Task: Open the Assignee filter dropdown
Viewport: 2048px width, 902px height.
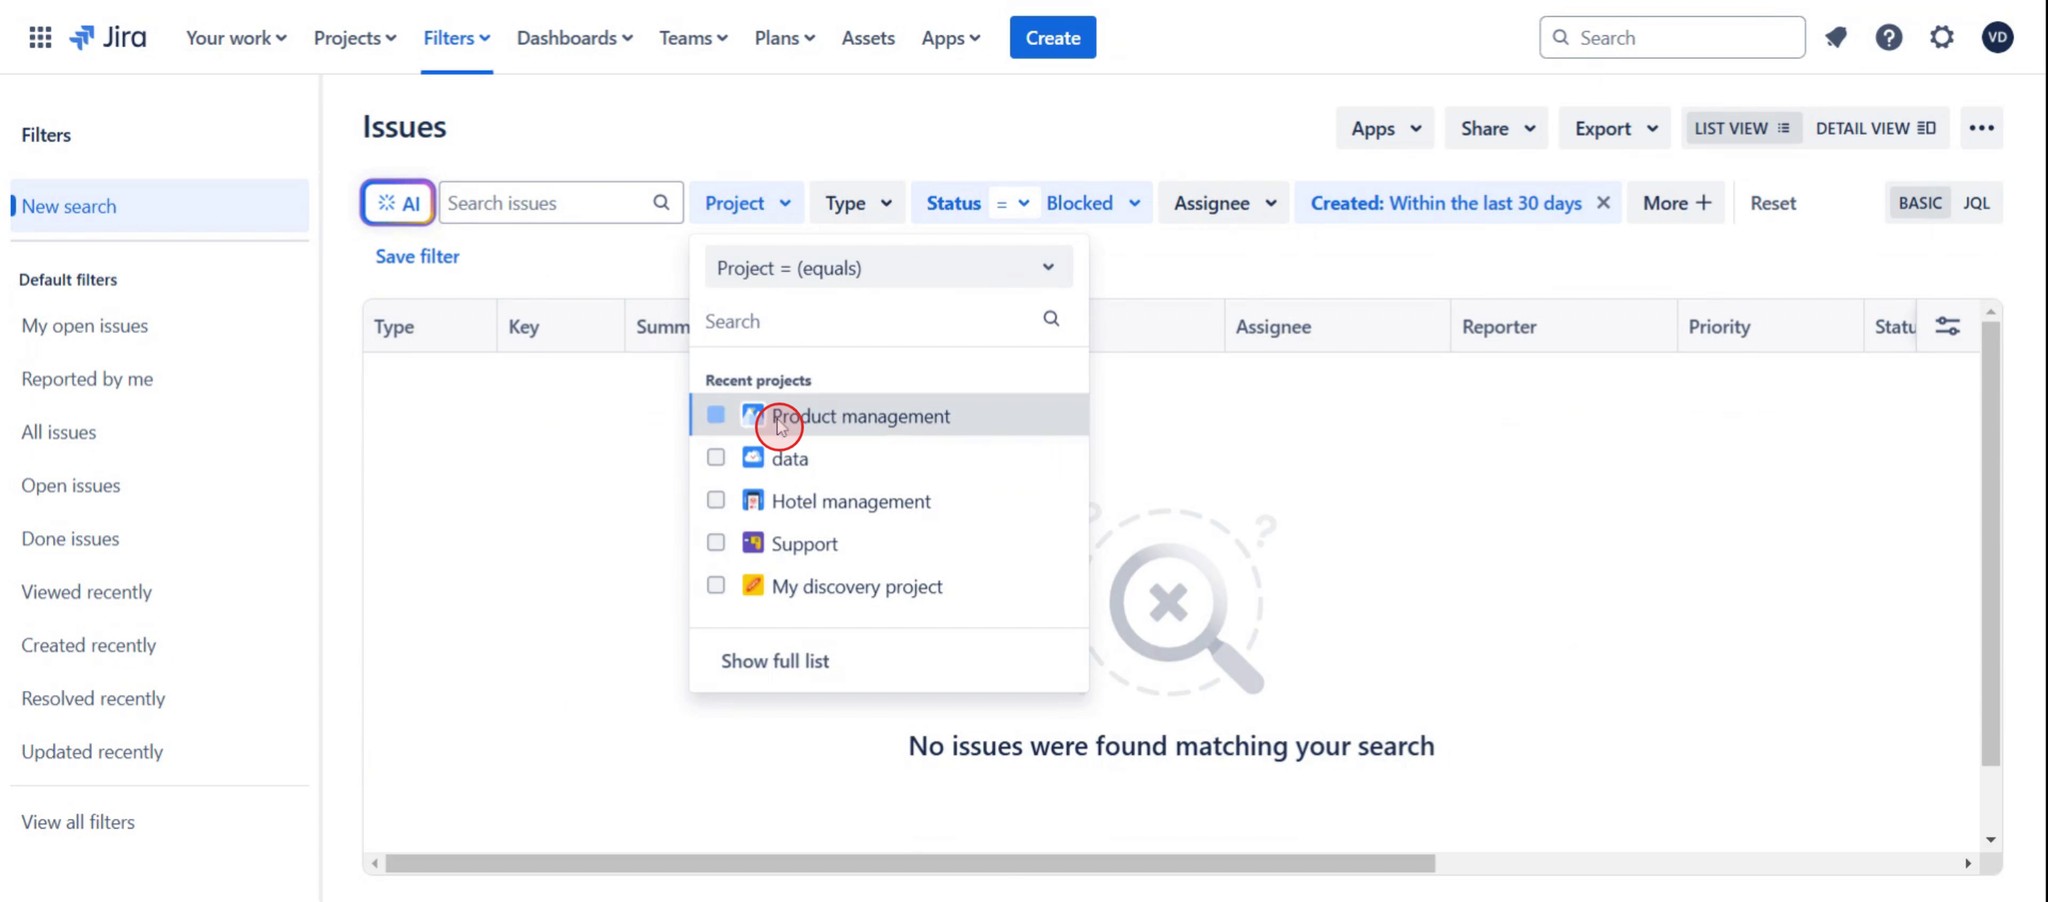Action: coord(1222,202)
